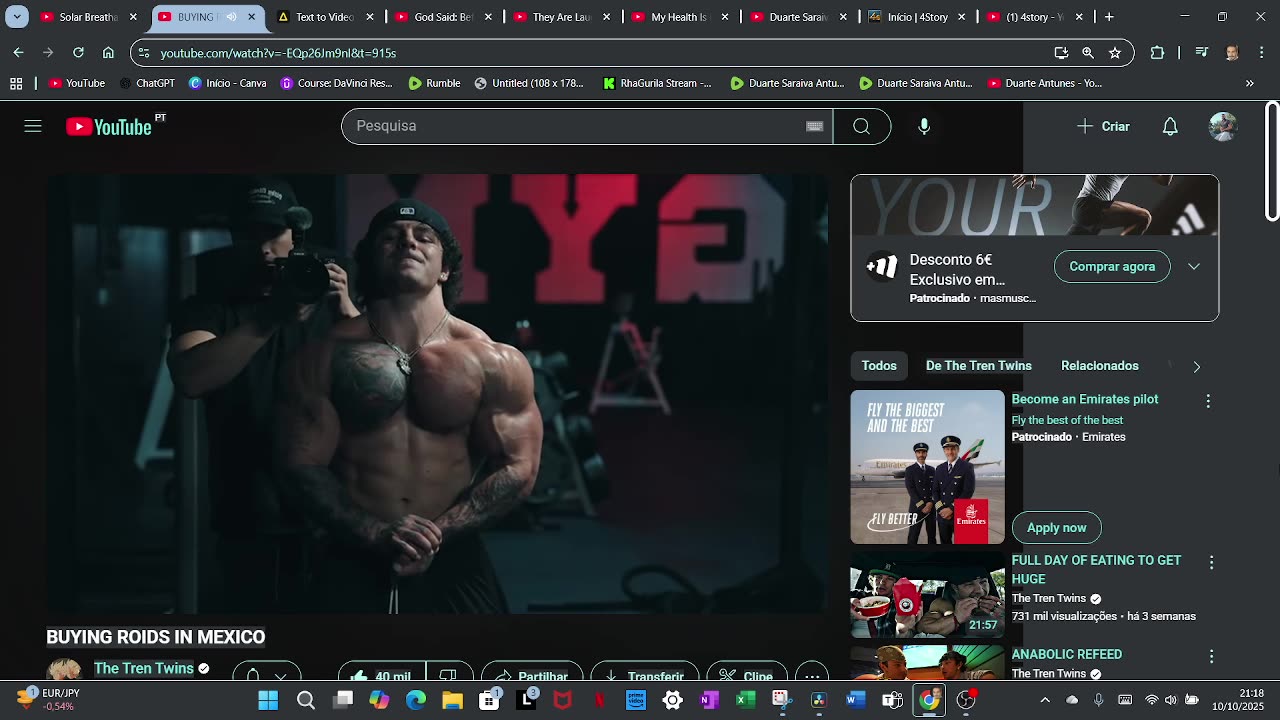
Task: Switch to the Text to Video tab
Action: (x=325, y=17)
